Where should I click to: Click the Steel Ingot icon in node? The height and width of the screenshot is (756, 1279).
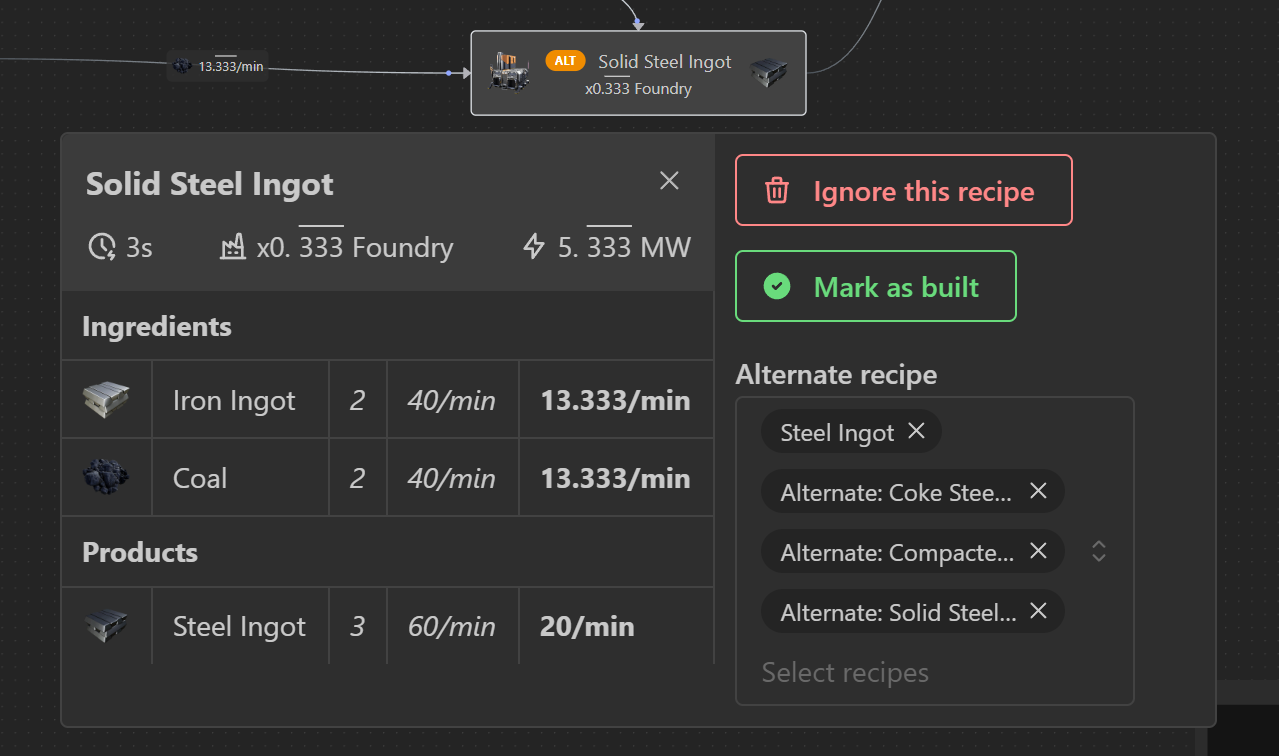point(769,72)
